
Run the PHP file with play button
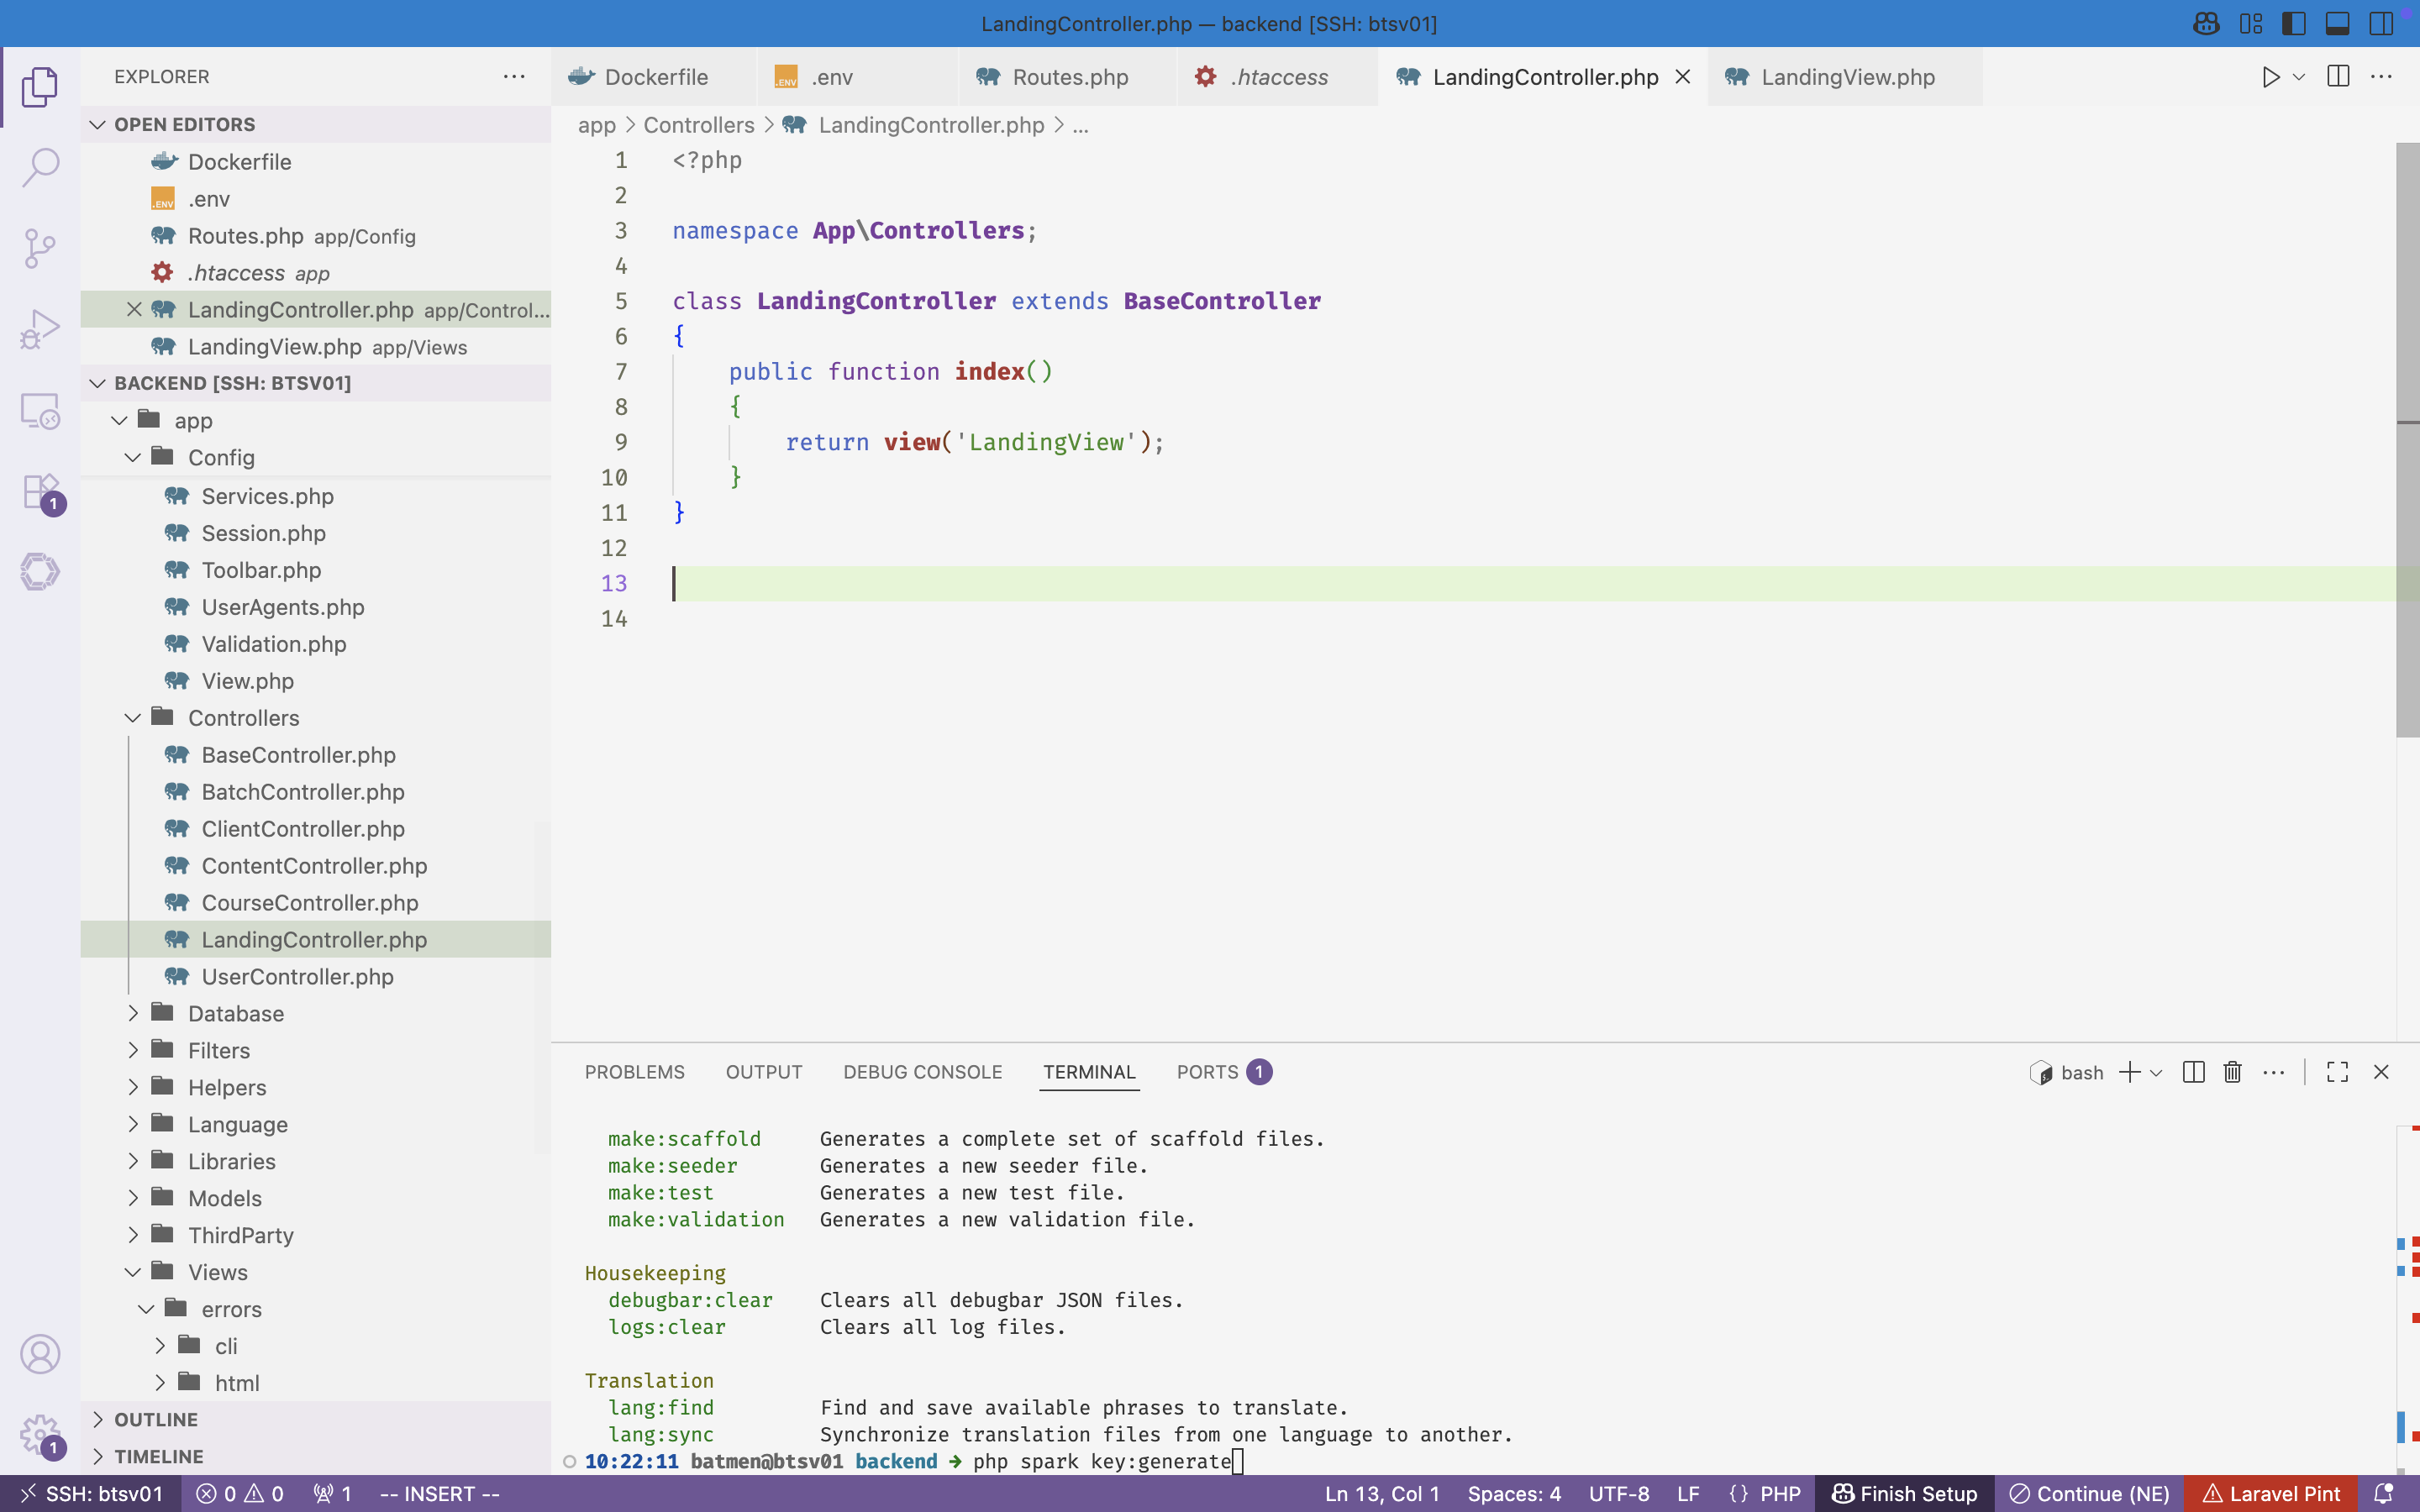(x=2270, y=77)
